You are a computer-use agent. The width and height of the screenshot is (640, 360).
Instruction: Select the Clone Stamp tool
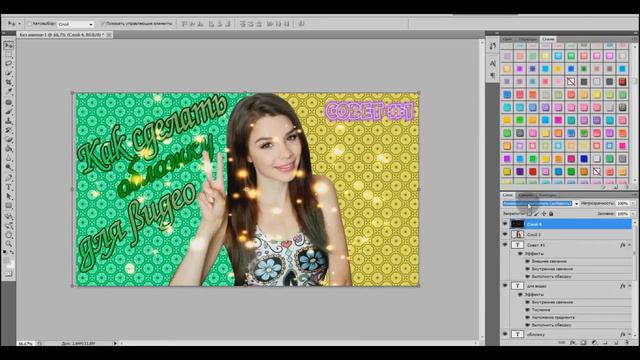[9, 121]
